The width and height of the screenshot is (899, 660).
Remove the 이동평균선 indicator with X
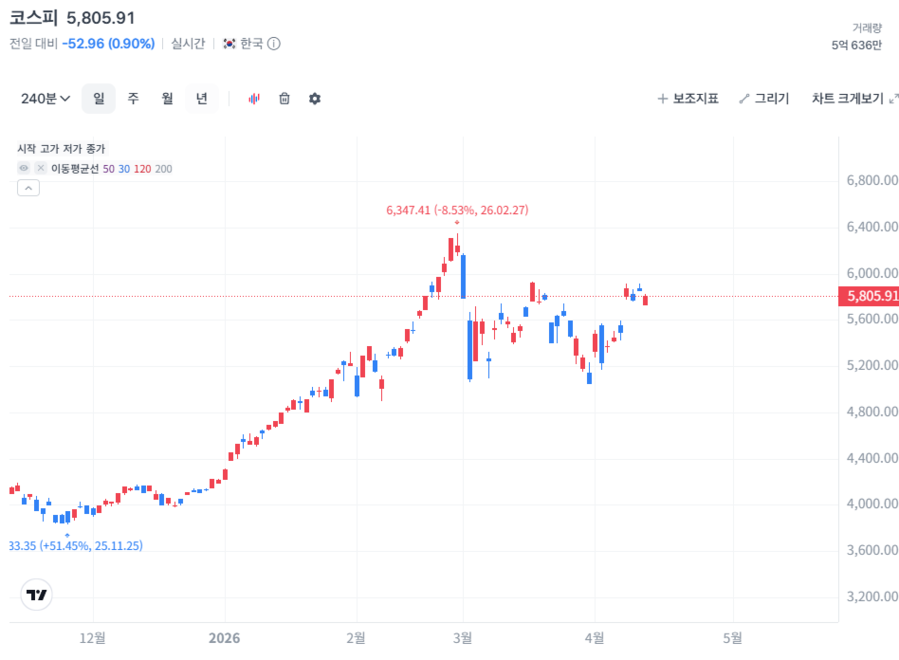coord(41,169)
